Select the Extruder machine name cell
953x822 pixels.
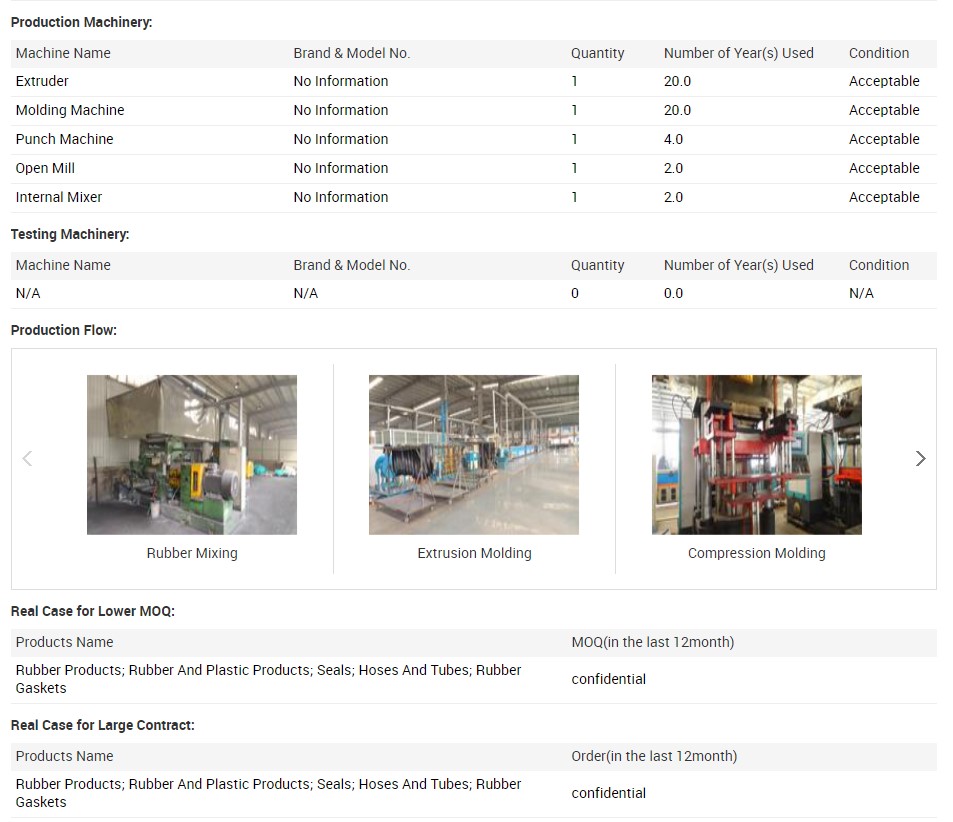(x=42, y=81)
